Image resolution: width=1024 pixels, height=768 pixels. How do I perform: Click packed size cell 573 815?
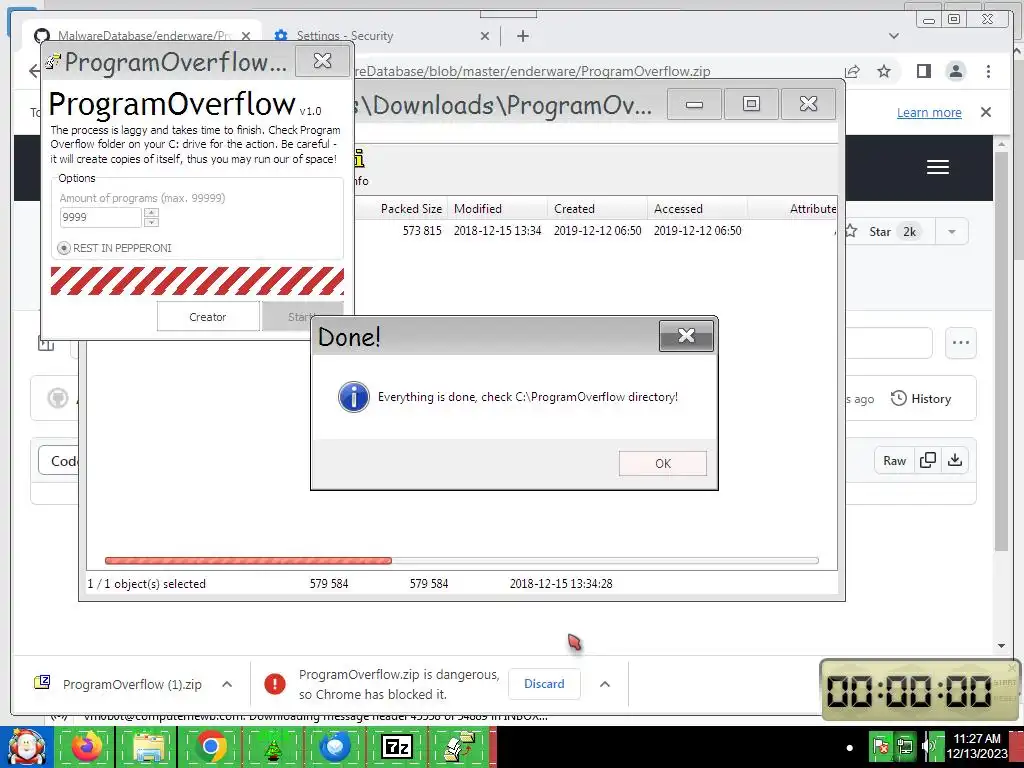(x=422, y=231)
